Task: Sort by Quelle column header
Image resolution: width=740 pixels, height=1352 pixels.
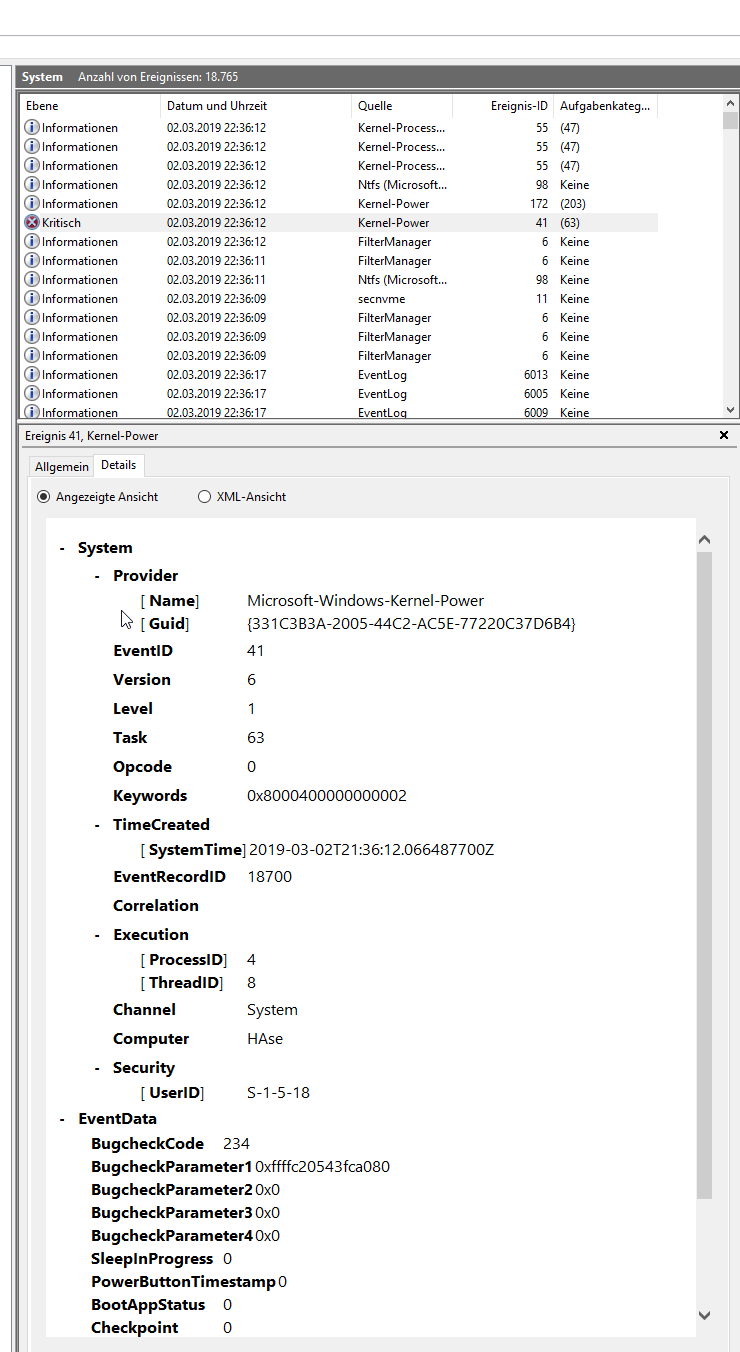Action: [x=402, y=106]
